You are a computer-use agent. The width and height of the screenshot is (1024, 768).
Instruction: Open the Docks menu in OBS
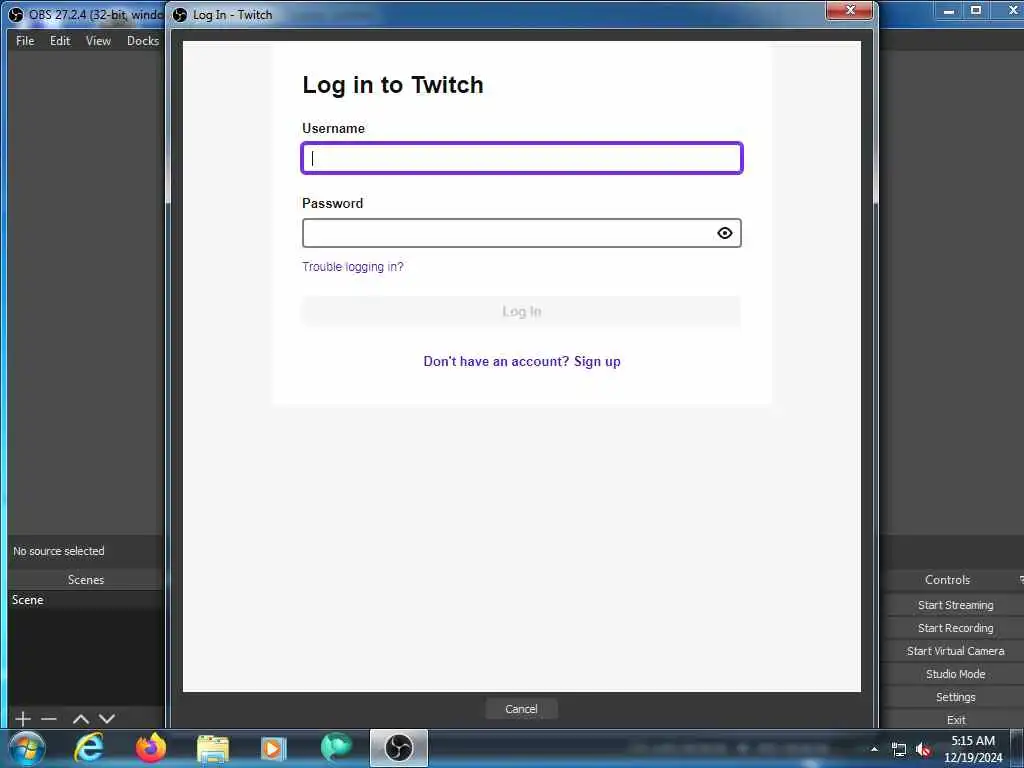143,40
